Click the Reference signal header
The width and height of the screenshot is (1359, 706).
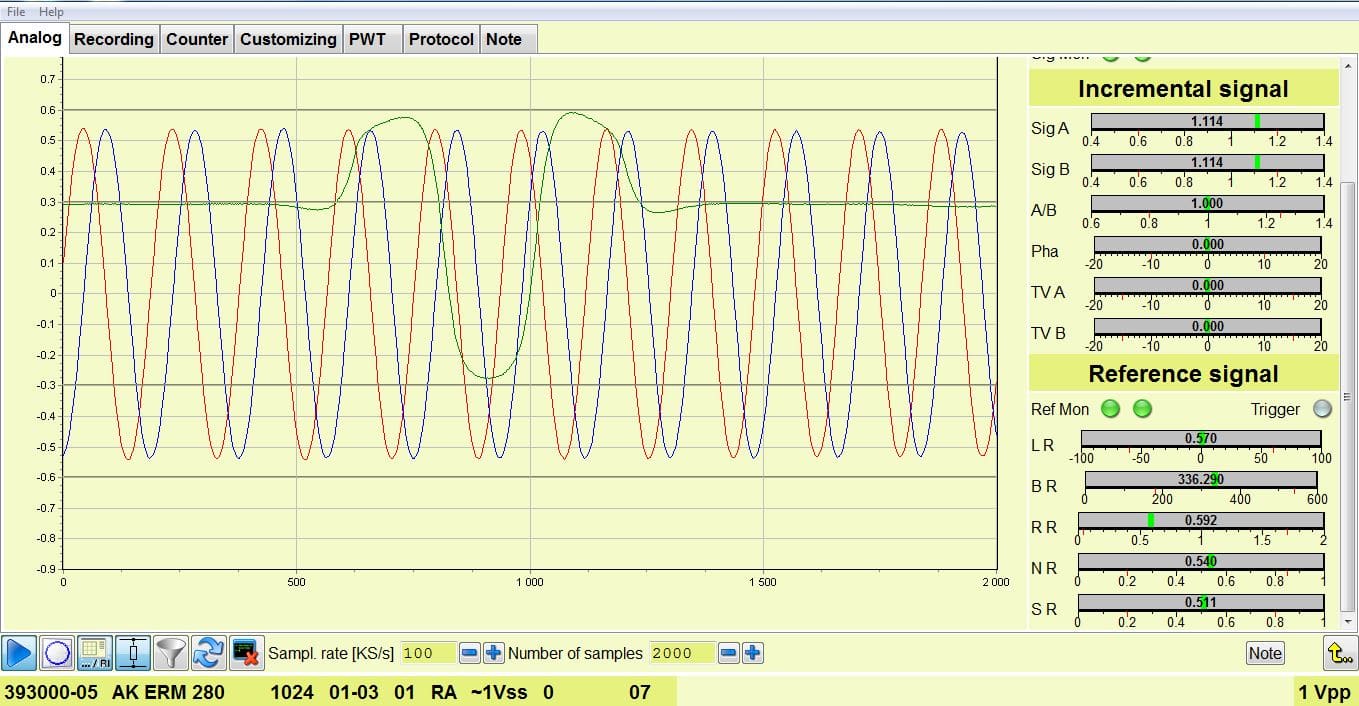tap(1183, 374)
